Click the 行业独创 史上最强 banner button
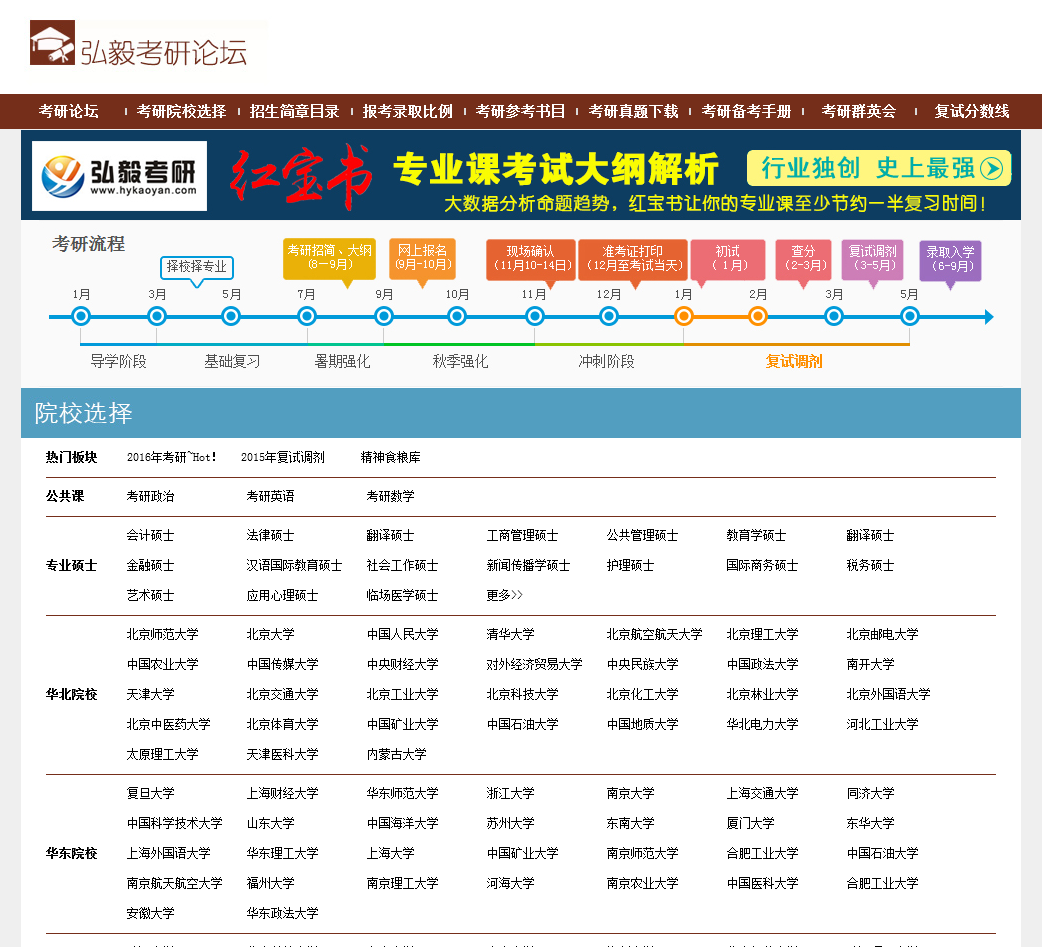The image size is (1042, 947). pyautogui.click(x=879, y=168)
